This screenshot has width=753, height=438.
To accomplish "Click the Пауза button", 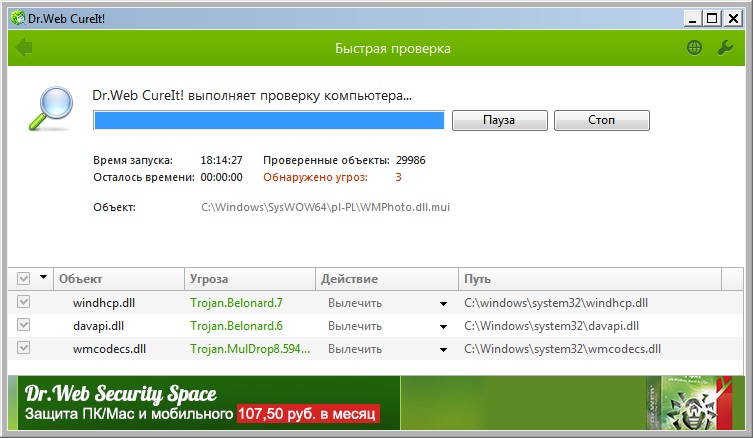I will point(499,120).
